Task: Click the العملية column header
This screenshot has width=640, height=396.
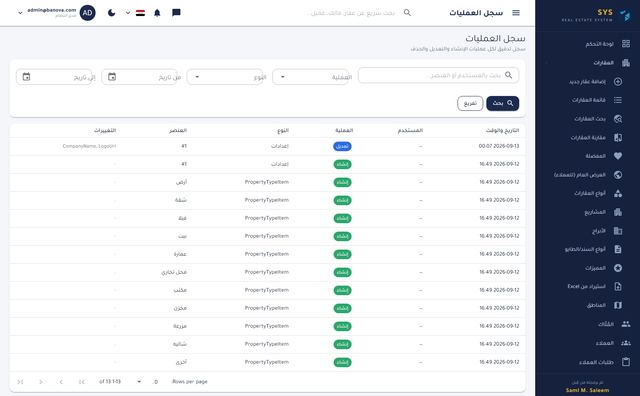Action: click(x=344, y=130)
